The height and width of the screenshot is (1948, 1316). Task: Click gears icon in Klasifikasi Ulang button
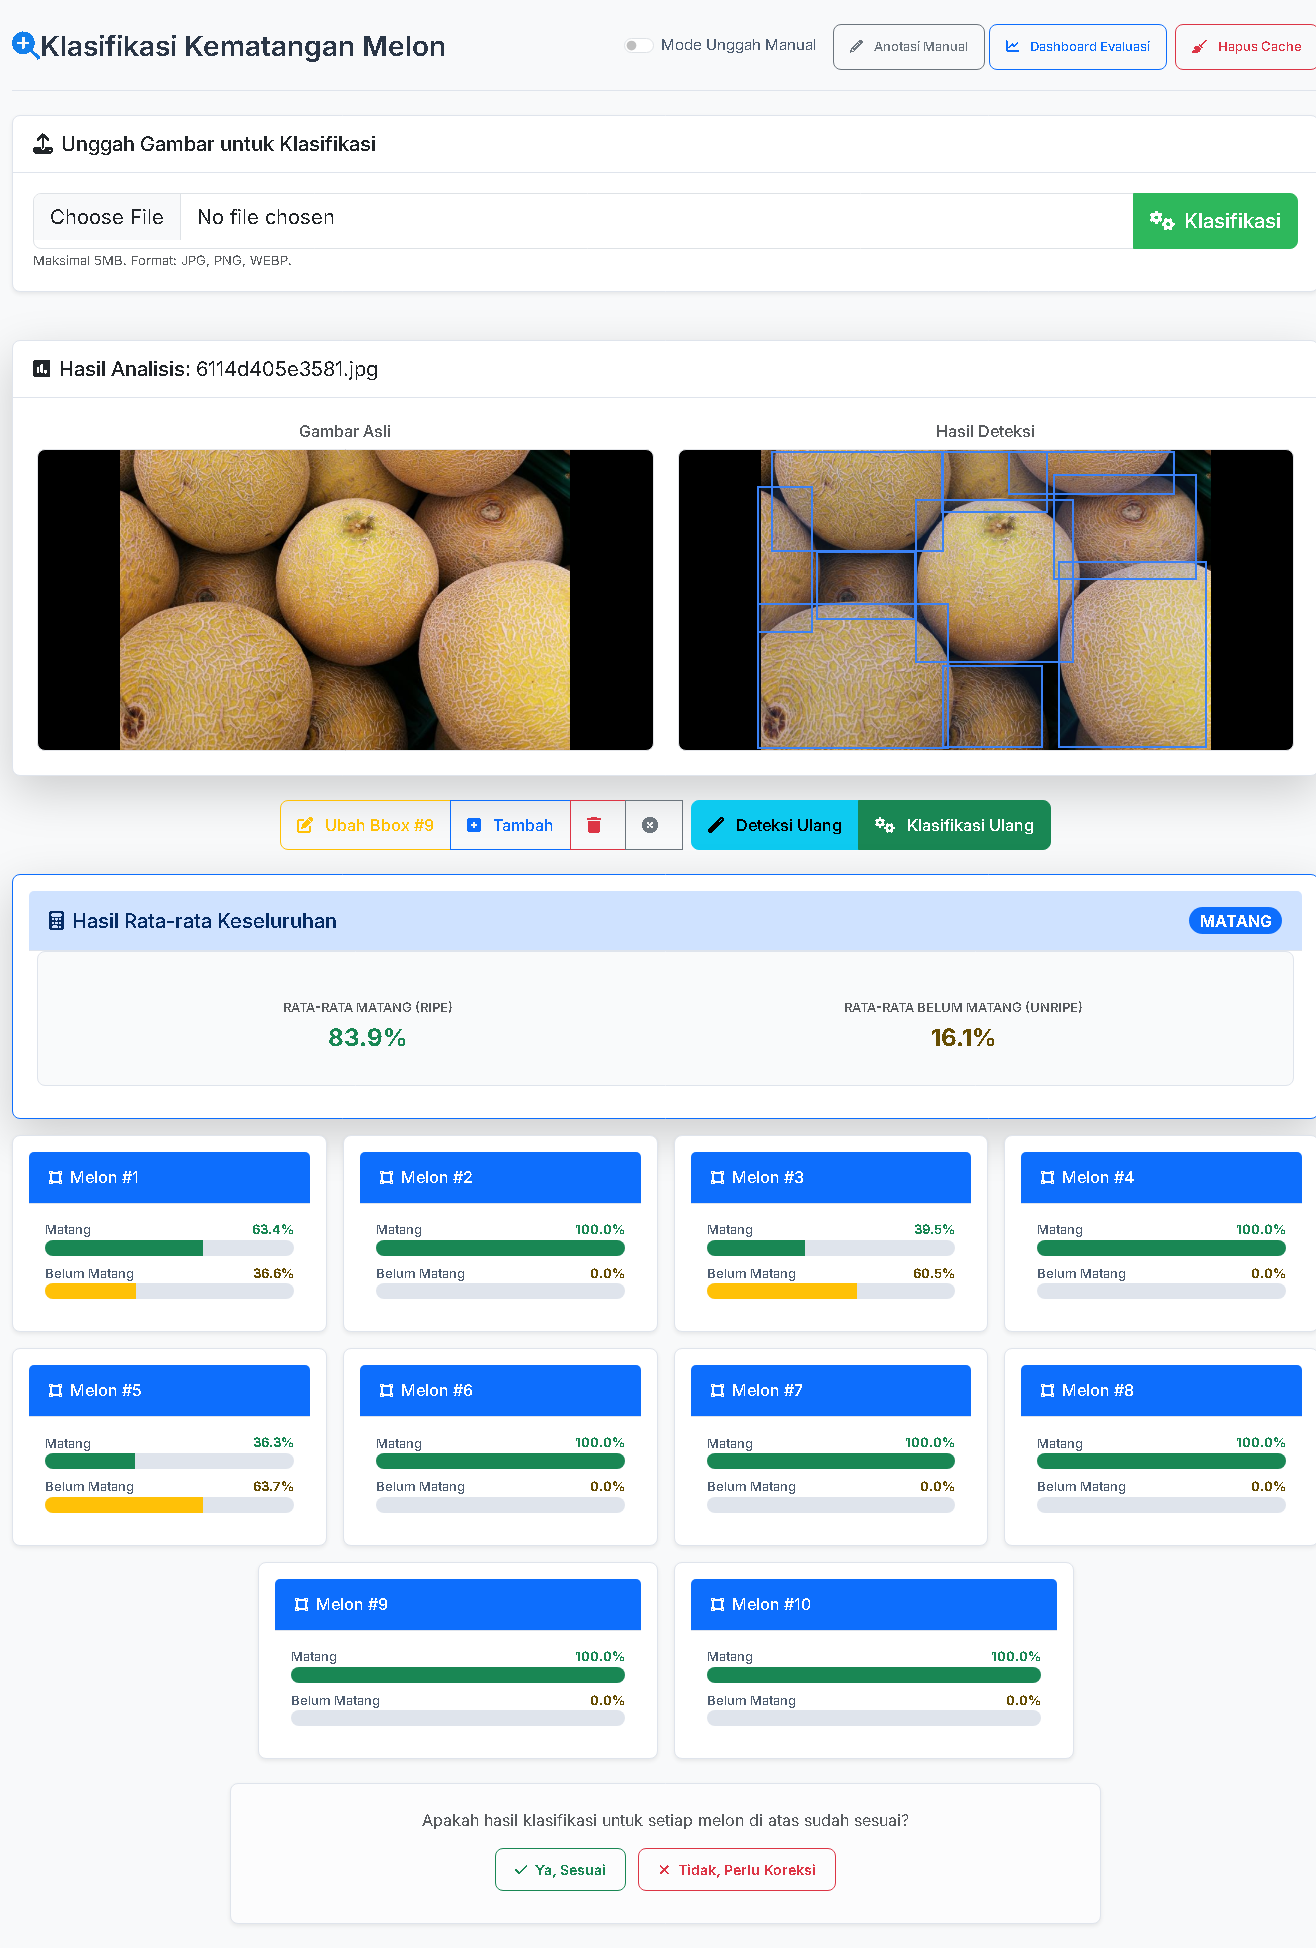coord(885,825)
